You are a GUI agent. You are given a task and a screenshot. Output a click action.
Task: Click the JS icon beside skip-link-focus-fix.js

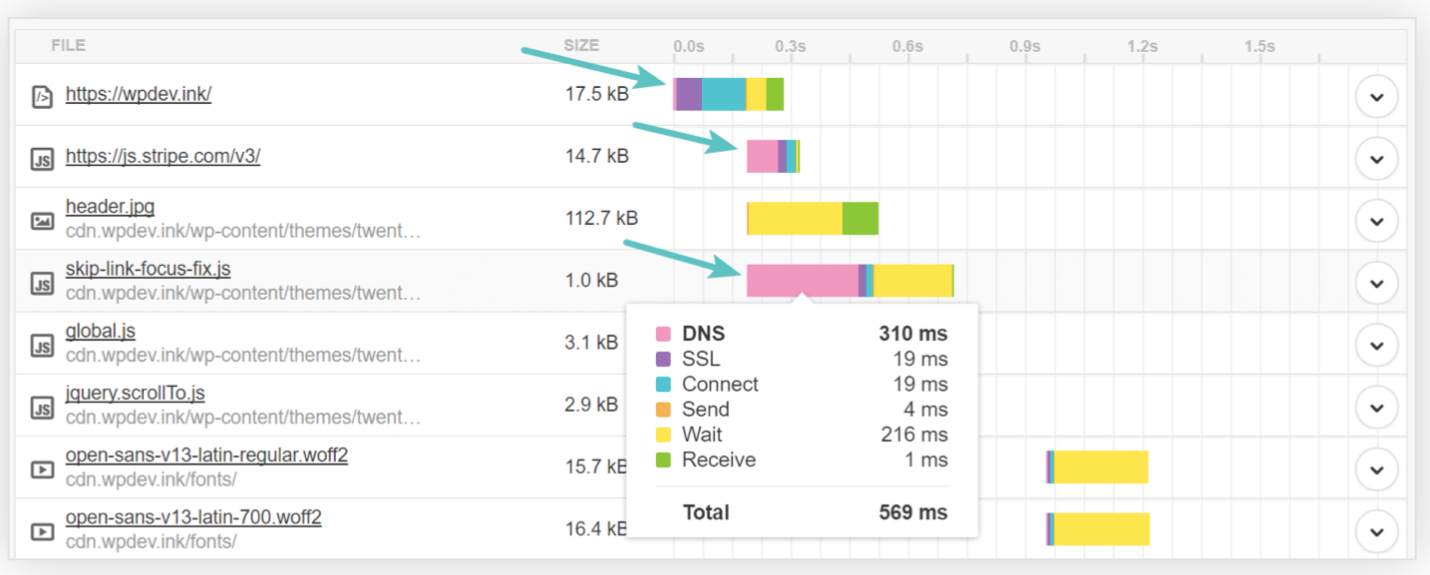tap(41, 283)
